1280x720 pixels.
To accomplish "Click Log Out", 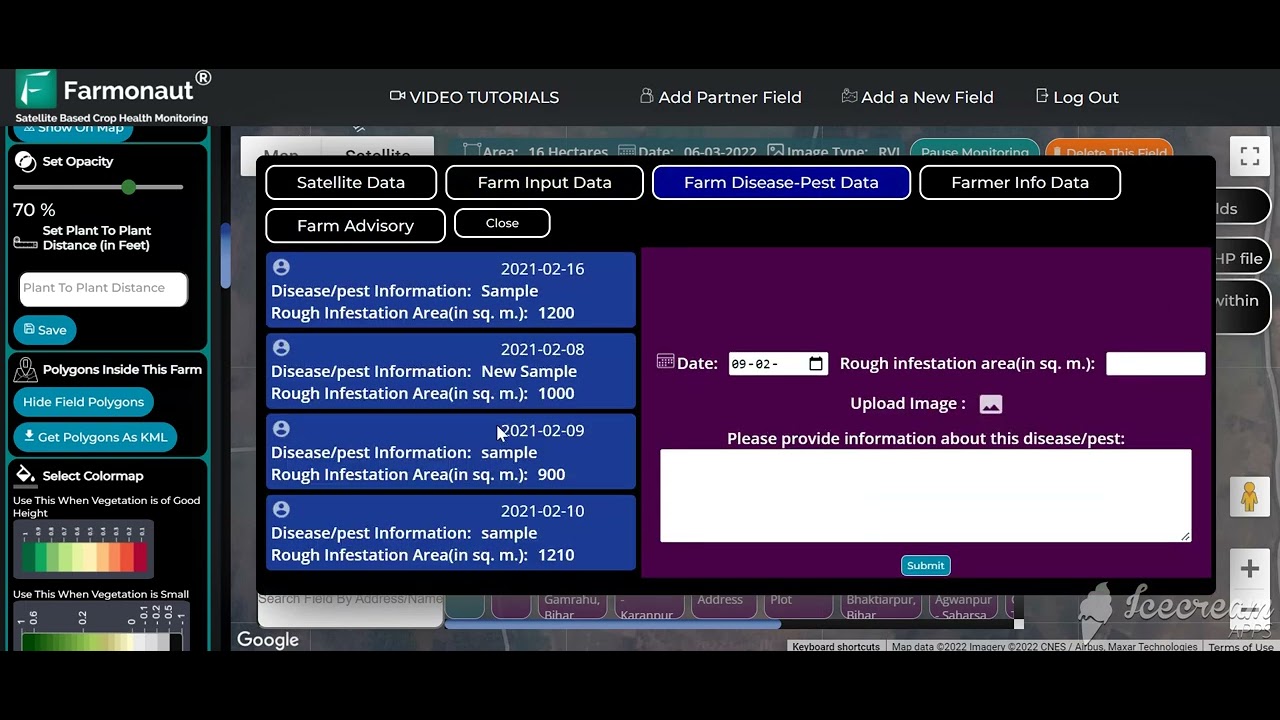I will 1077,97.
